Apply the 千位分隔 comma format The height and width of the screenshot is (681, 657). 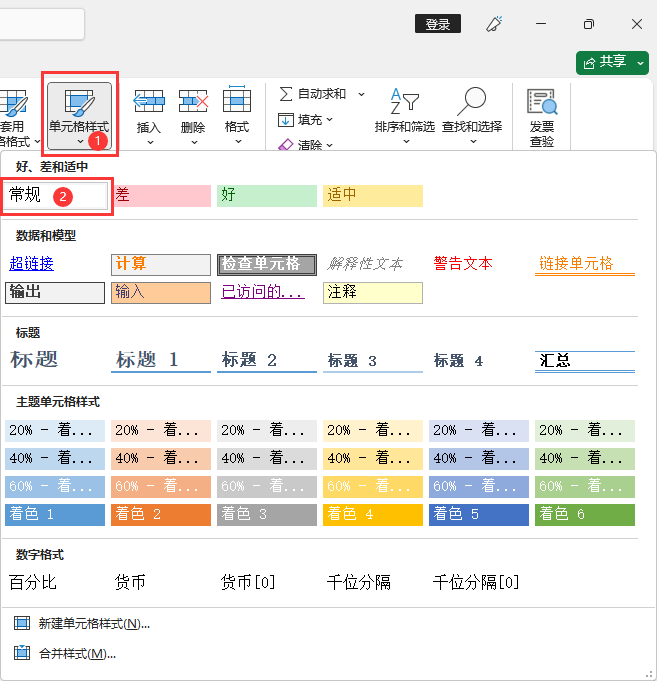click(359, 582)
